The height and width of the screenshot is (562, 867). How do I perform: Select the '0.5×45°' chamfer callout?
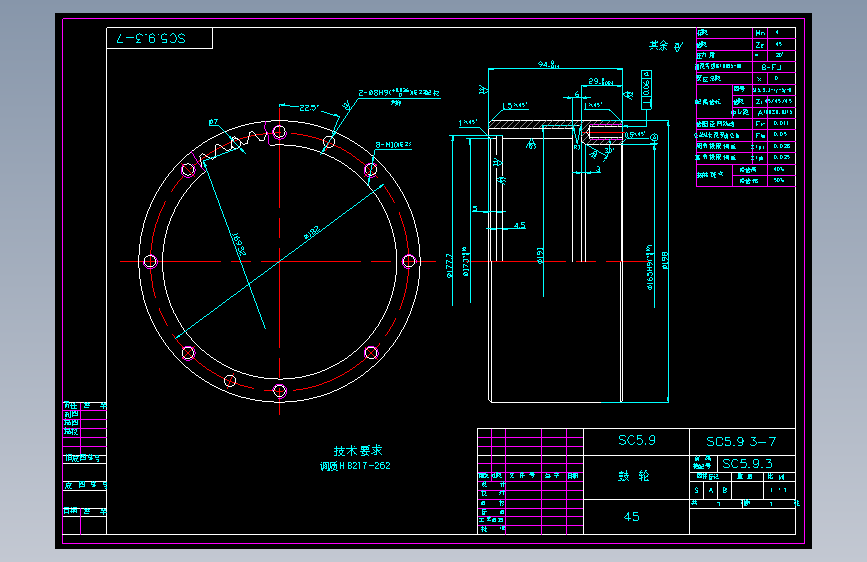[635, 134]
